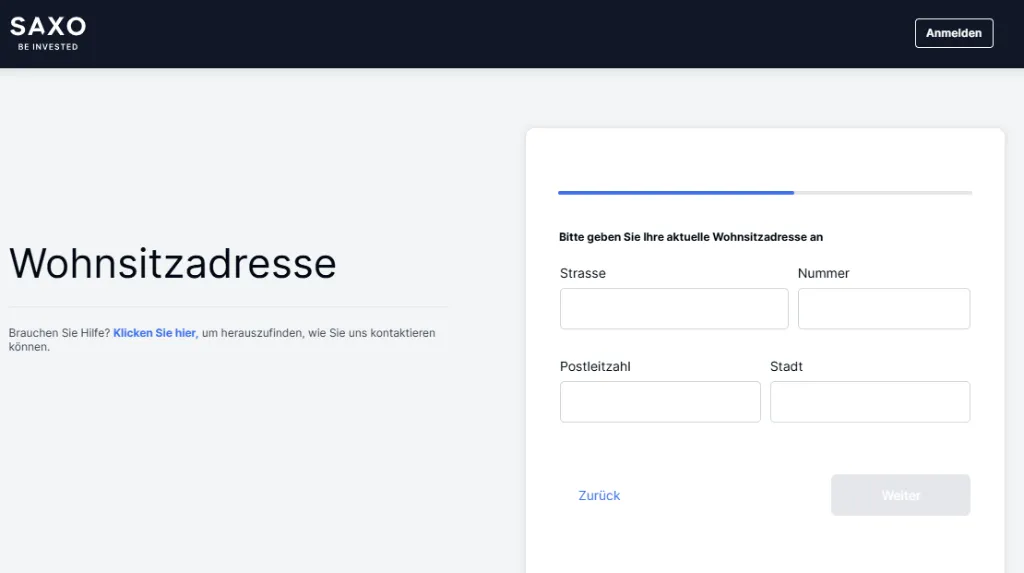Focus the Nummer input field

click(884, 308)
